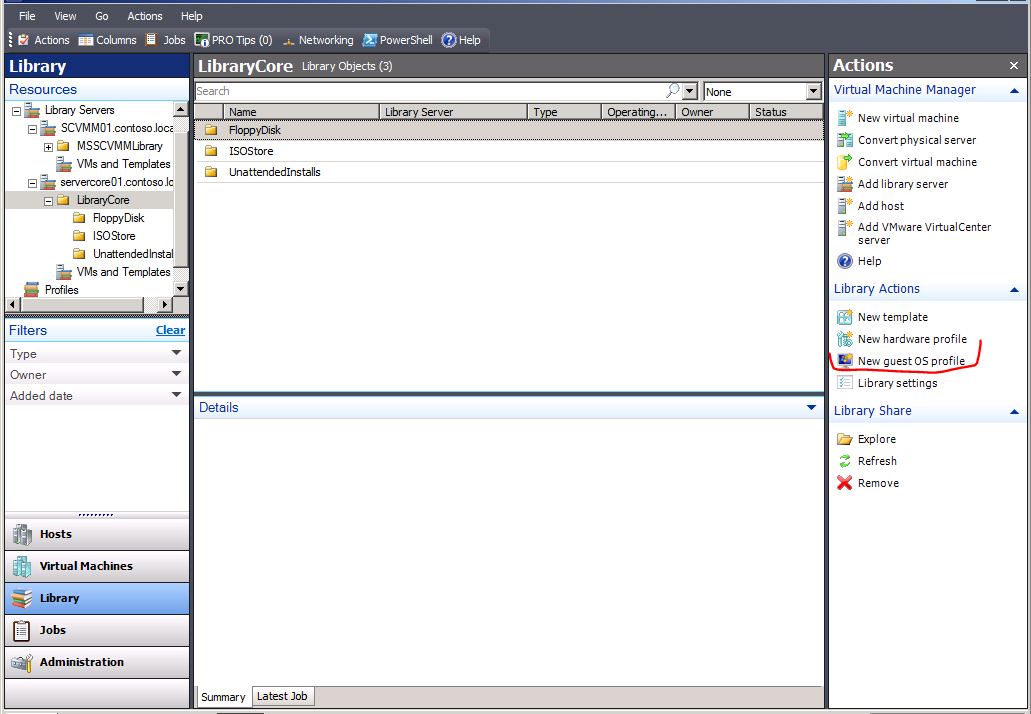Select UnattendedInstalls row in list
Screen dimensions: 1031x714
508,172
